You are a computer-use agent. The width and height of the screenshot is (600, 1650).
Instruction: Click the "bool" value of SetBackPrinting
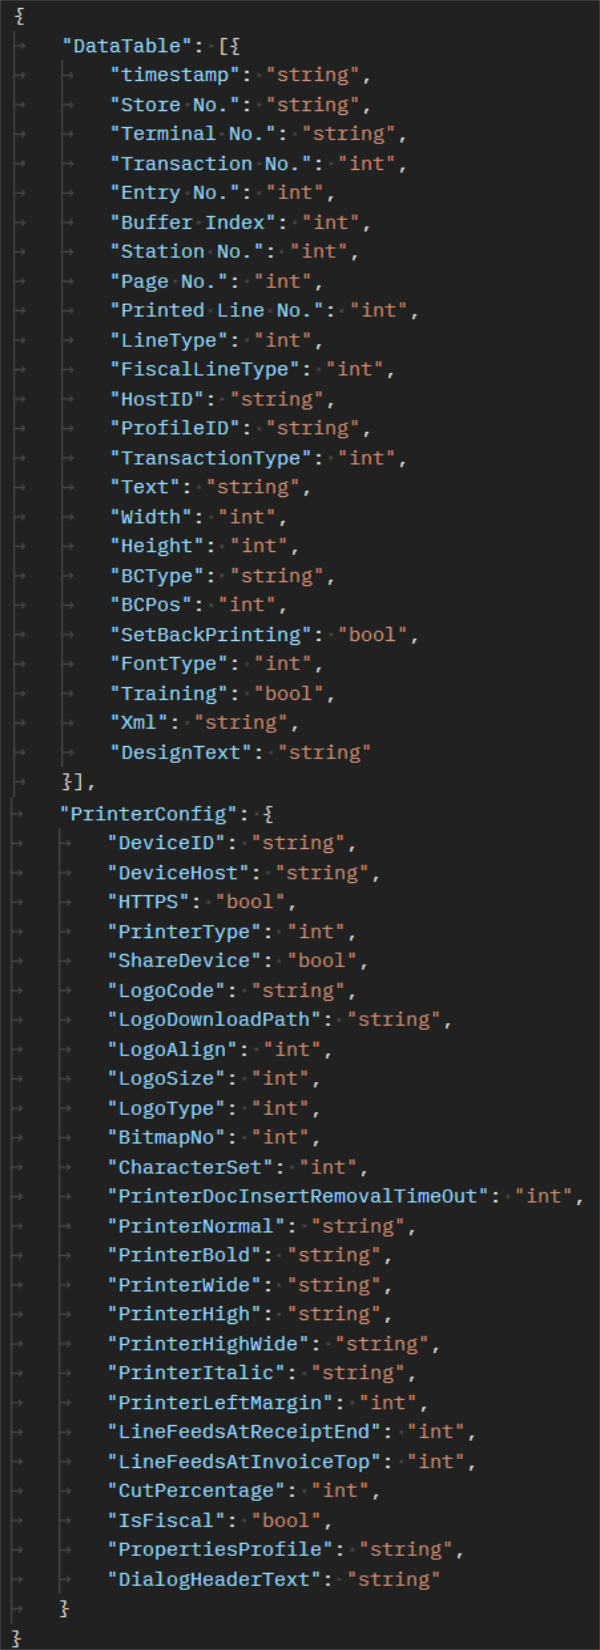coord(372,635)
